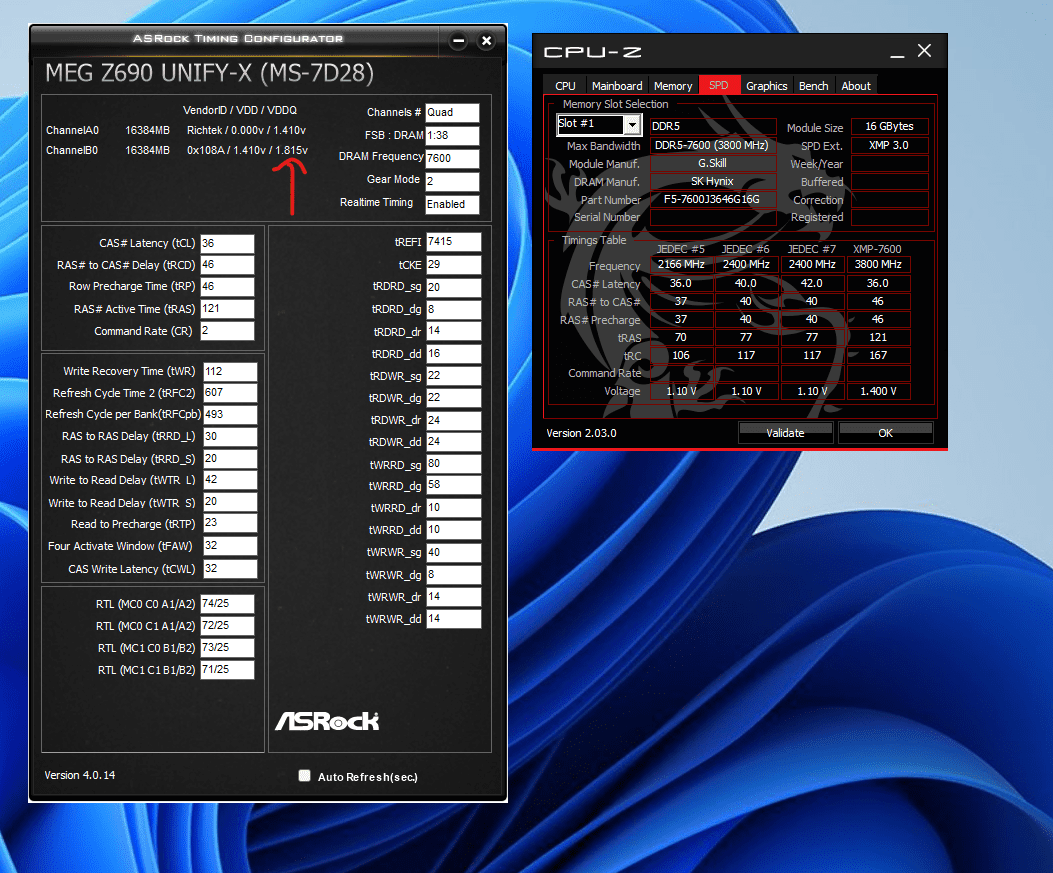Switch to the Memory tab in CPU-Z
This screenshot has height=873, width=1053.
tap(673, 86)
